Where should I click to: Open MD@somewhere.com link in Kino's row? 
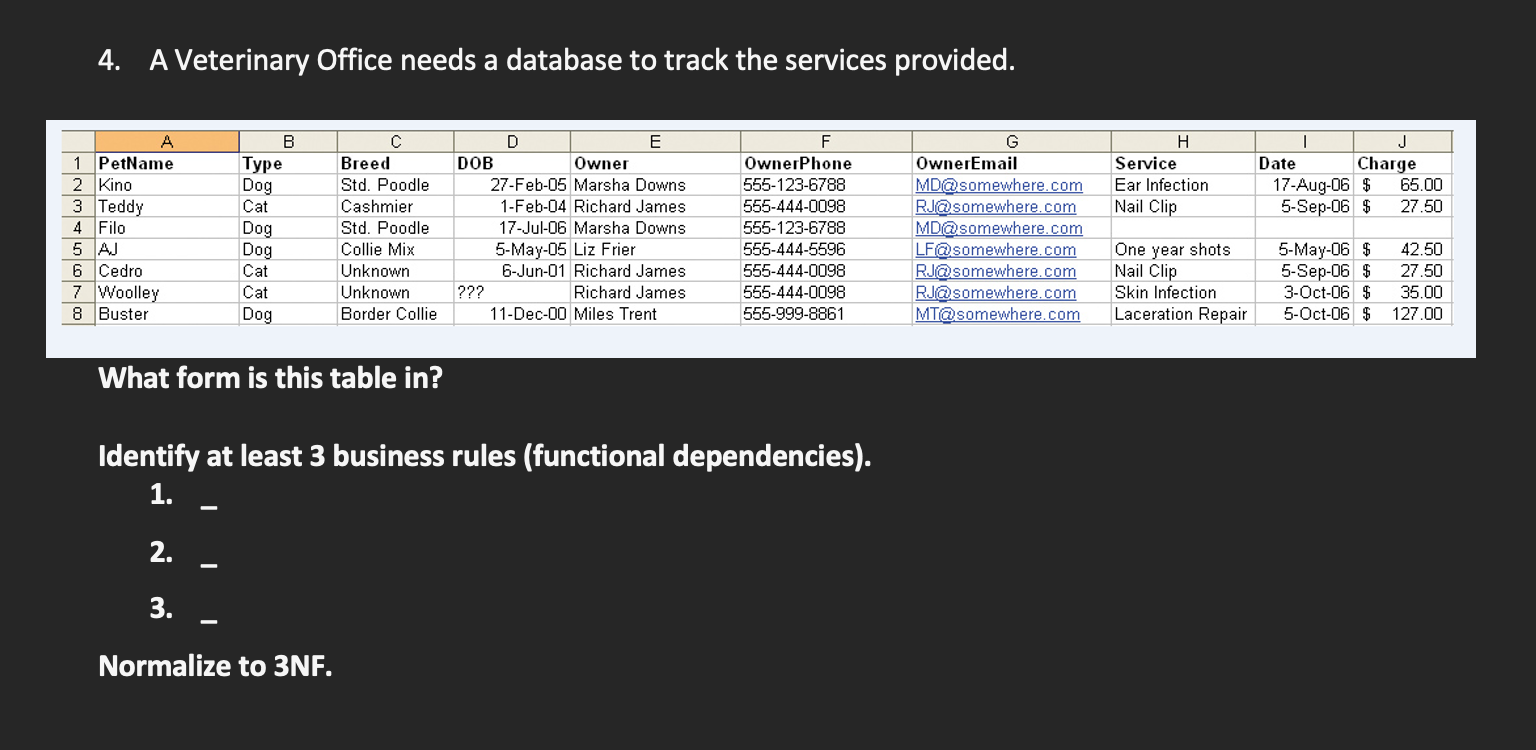(999, 185)
